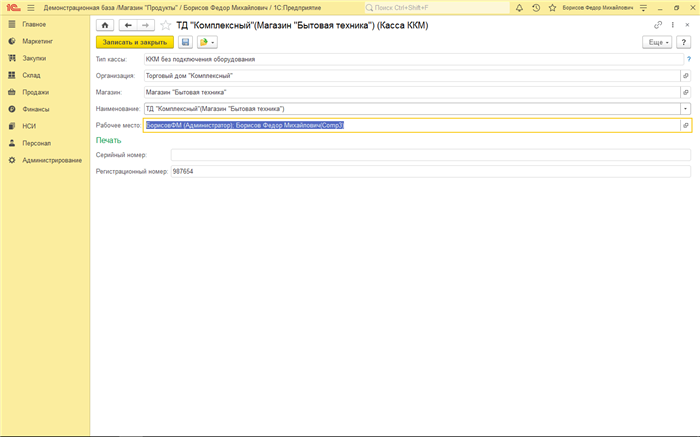This screenshot has width=700, height=437.
Task: Show hint for Тип кассы
Action: point(689,59)
